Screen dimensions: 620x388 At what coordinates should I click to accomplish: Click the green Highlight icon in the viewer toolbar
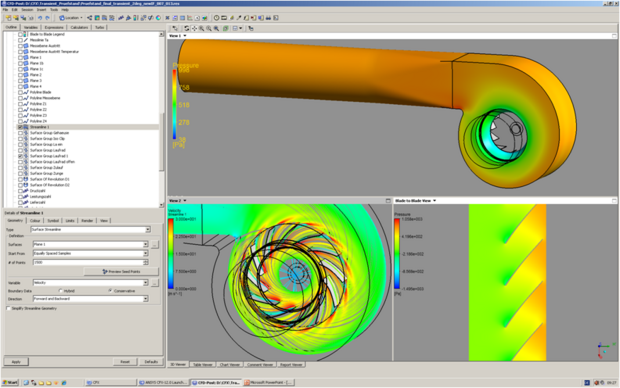coord(225,28)
